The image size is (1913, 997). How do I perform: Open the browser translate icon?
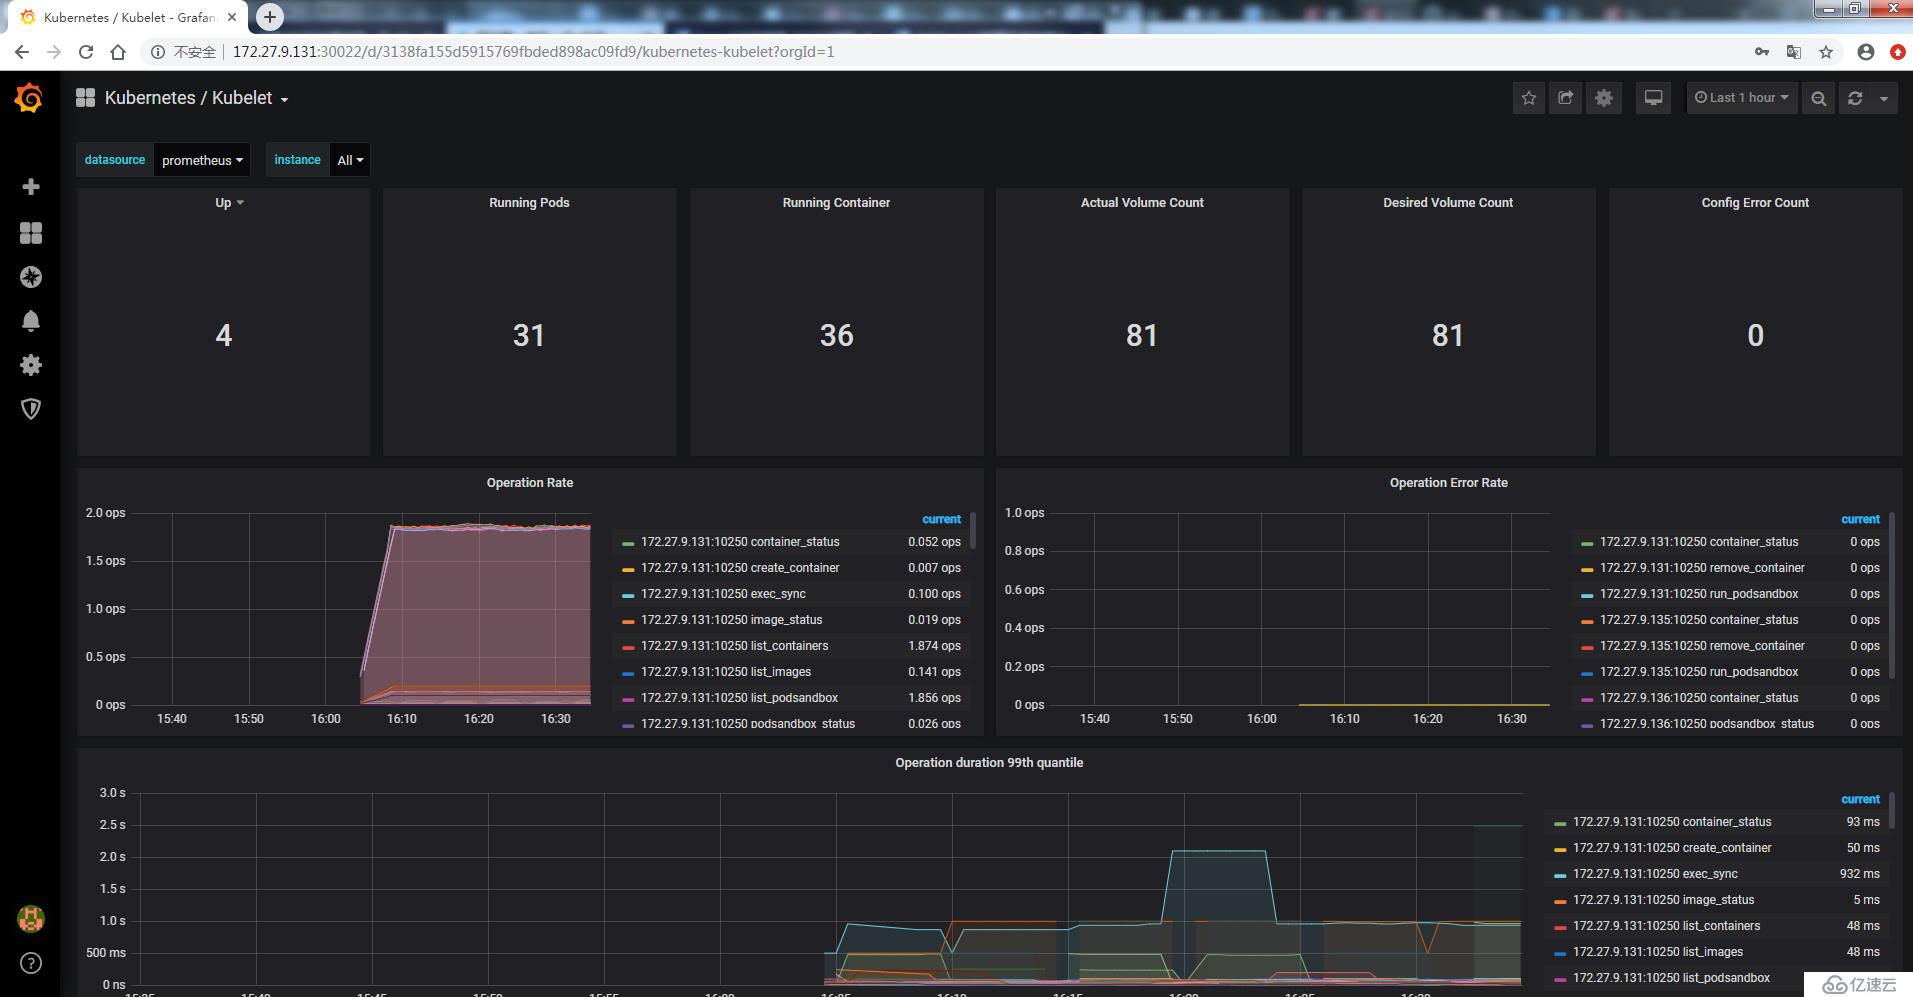1794,52
